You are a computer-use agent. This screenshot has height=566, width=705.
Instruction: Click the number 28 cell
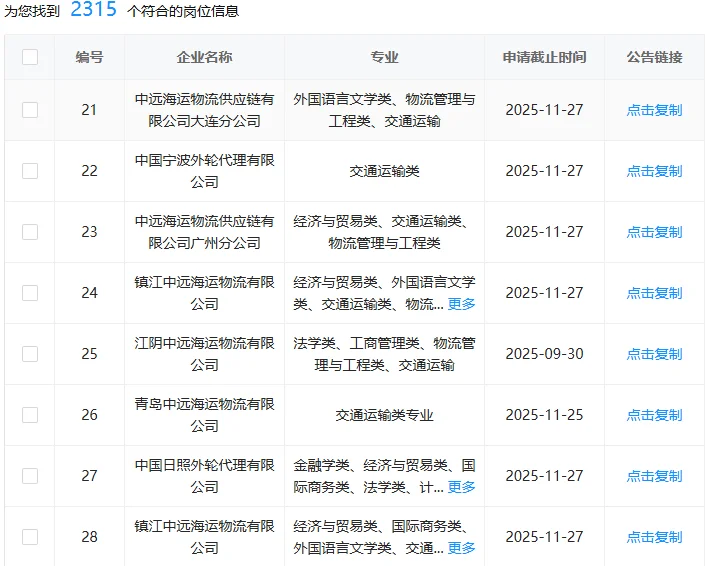(89, 537)
